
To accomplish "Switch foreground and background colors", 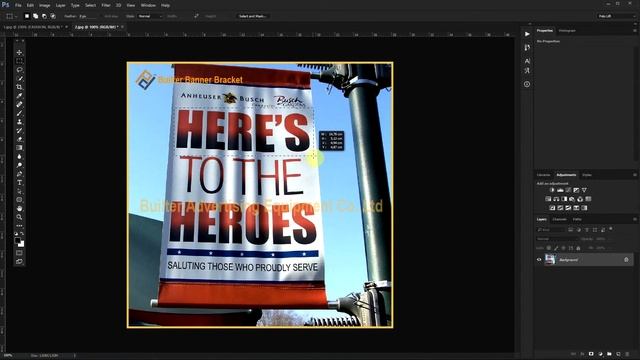I will point(22,234).
